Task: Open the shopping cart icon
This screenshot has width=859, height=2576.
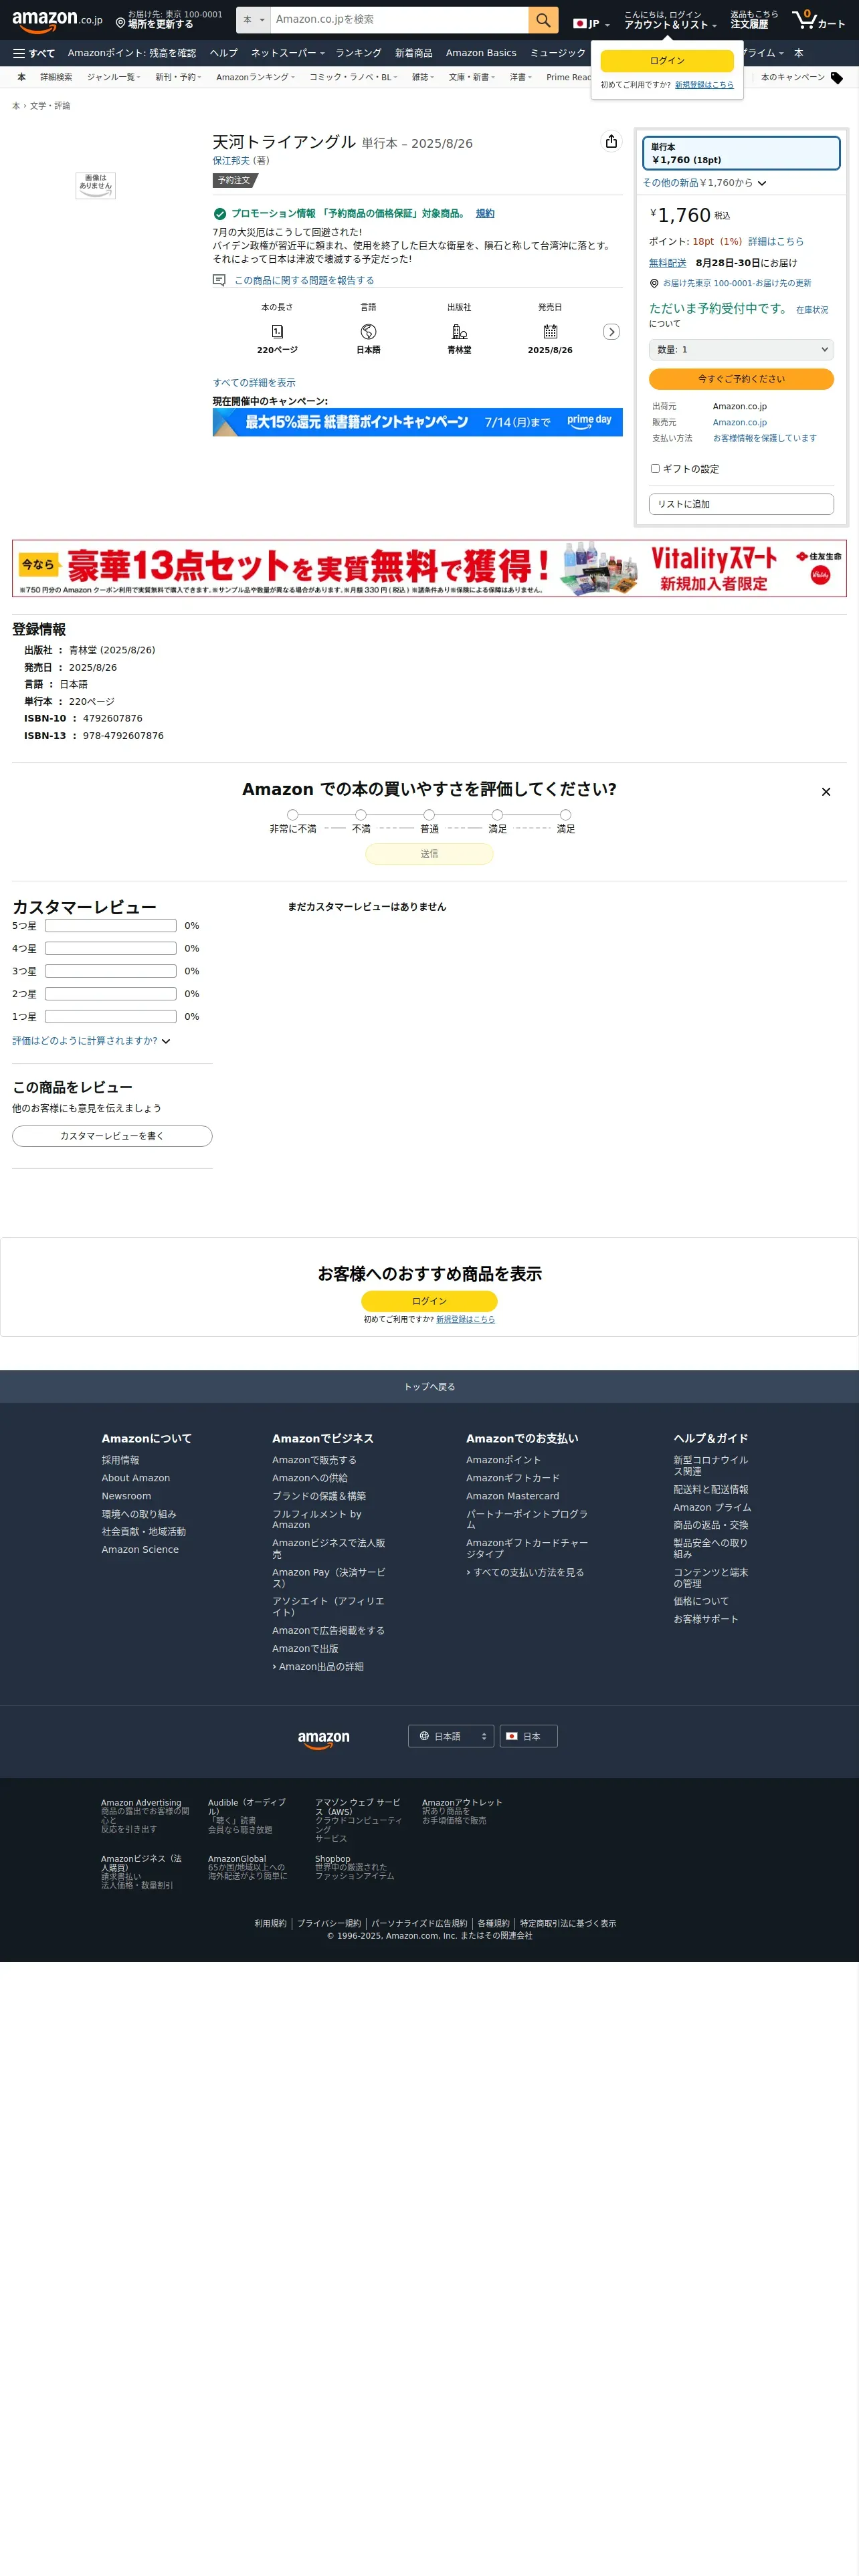Action: 818,20
